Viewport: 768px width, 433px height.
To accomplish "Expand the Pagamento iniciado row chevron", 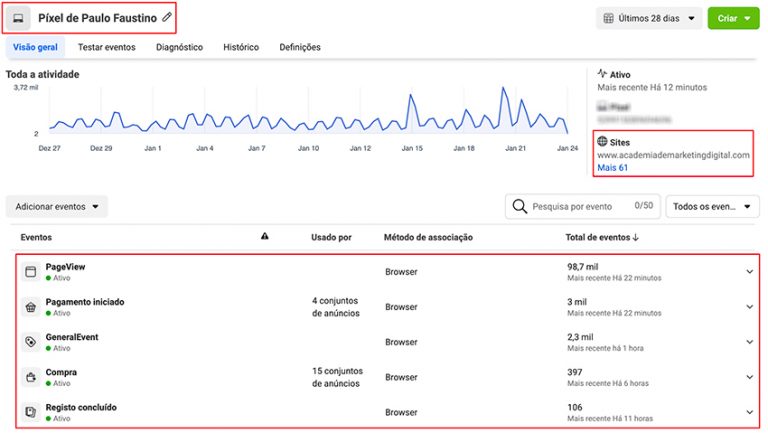I will [749, 307].
